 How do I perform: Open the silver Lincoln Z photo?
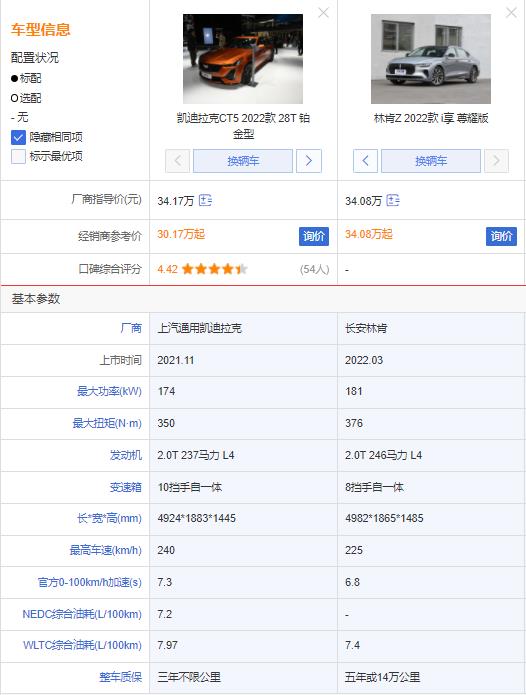pyautogui.click(x=431, y=59)
